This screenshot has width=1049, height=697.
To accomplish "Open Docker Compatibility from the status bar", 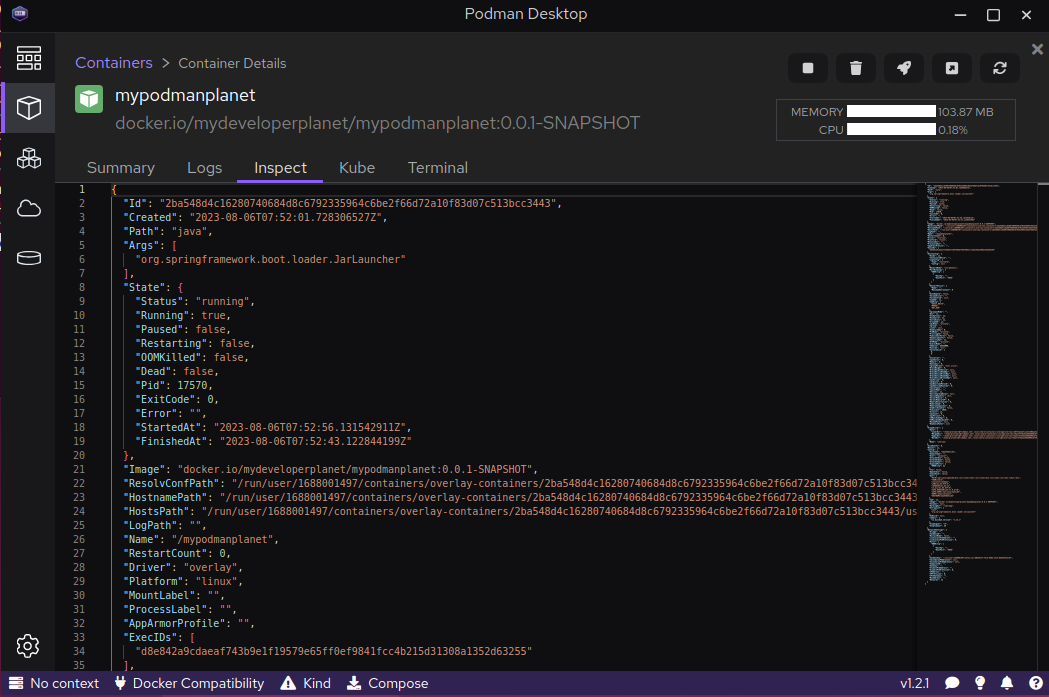I will (189, 683).
